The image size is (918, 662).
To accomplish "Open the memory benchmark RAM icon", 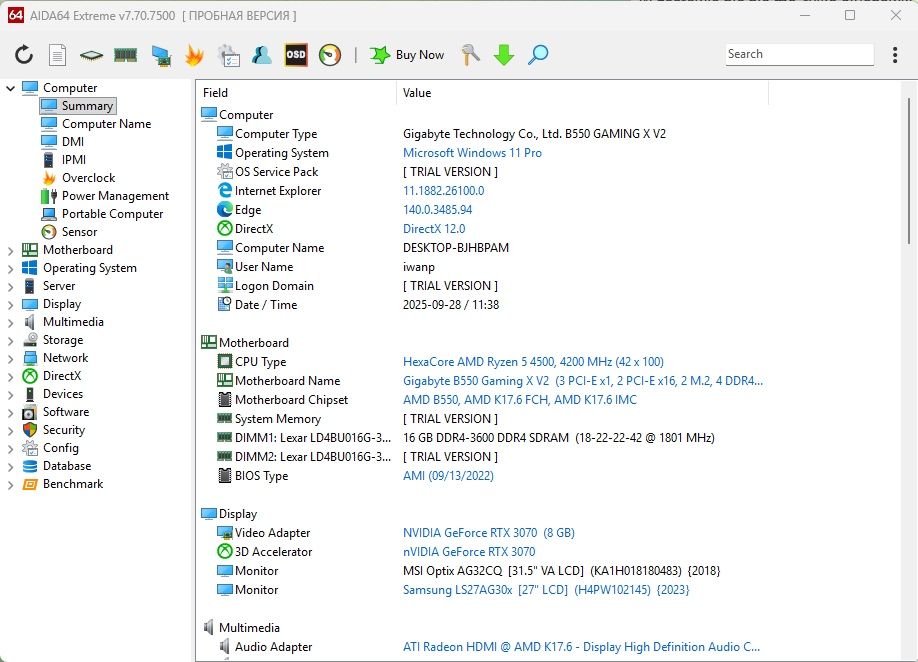I will [125, 55].
